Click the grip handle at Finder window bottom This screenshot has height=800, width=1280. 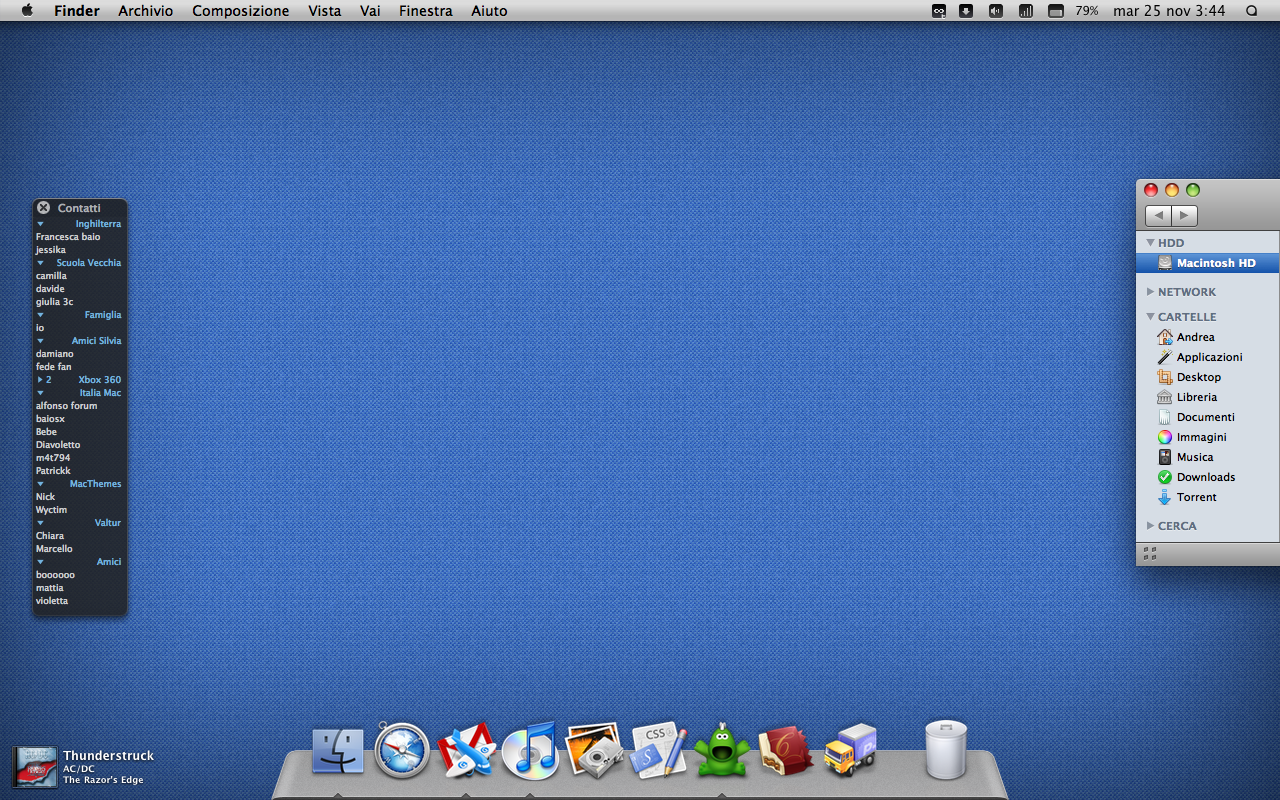1150,553
